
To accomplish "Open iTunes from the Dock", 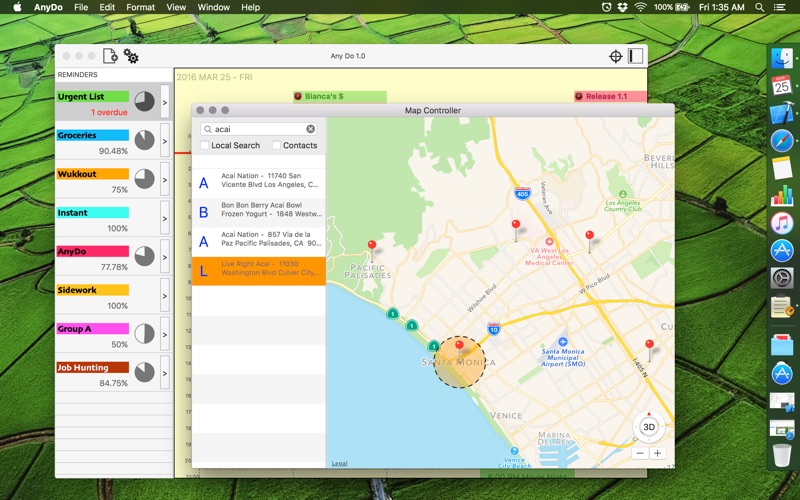I will pyautogui.click(x=782, y=223).
